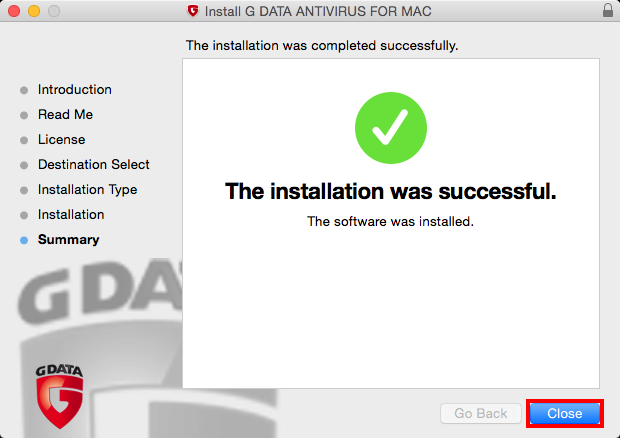Click the gray bullet beside License
This screenshot has width=620, height=438.
[x=24, y=140]
